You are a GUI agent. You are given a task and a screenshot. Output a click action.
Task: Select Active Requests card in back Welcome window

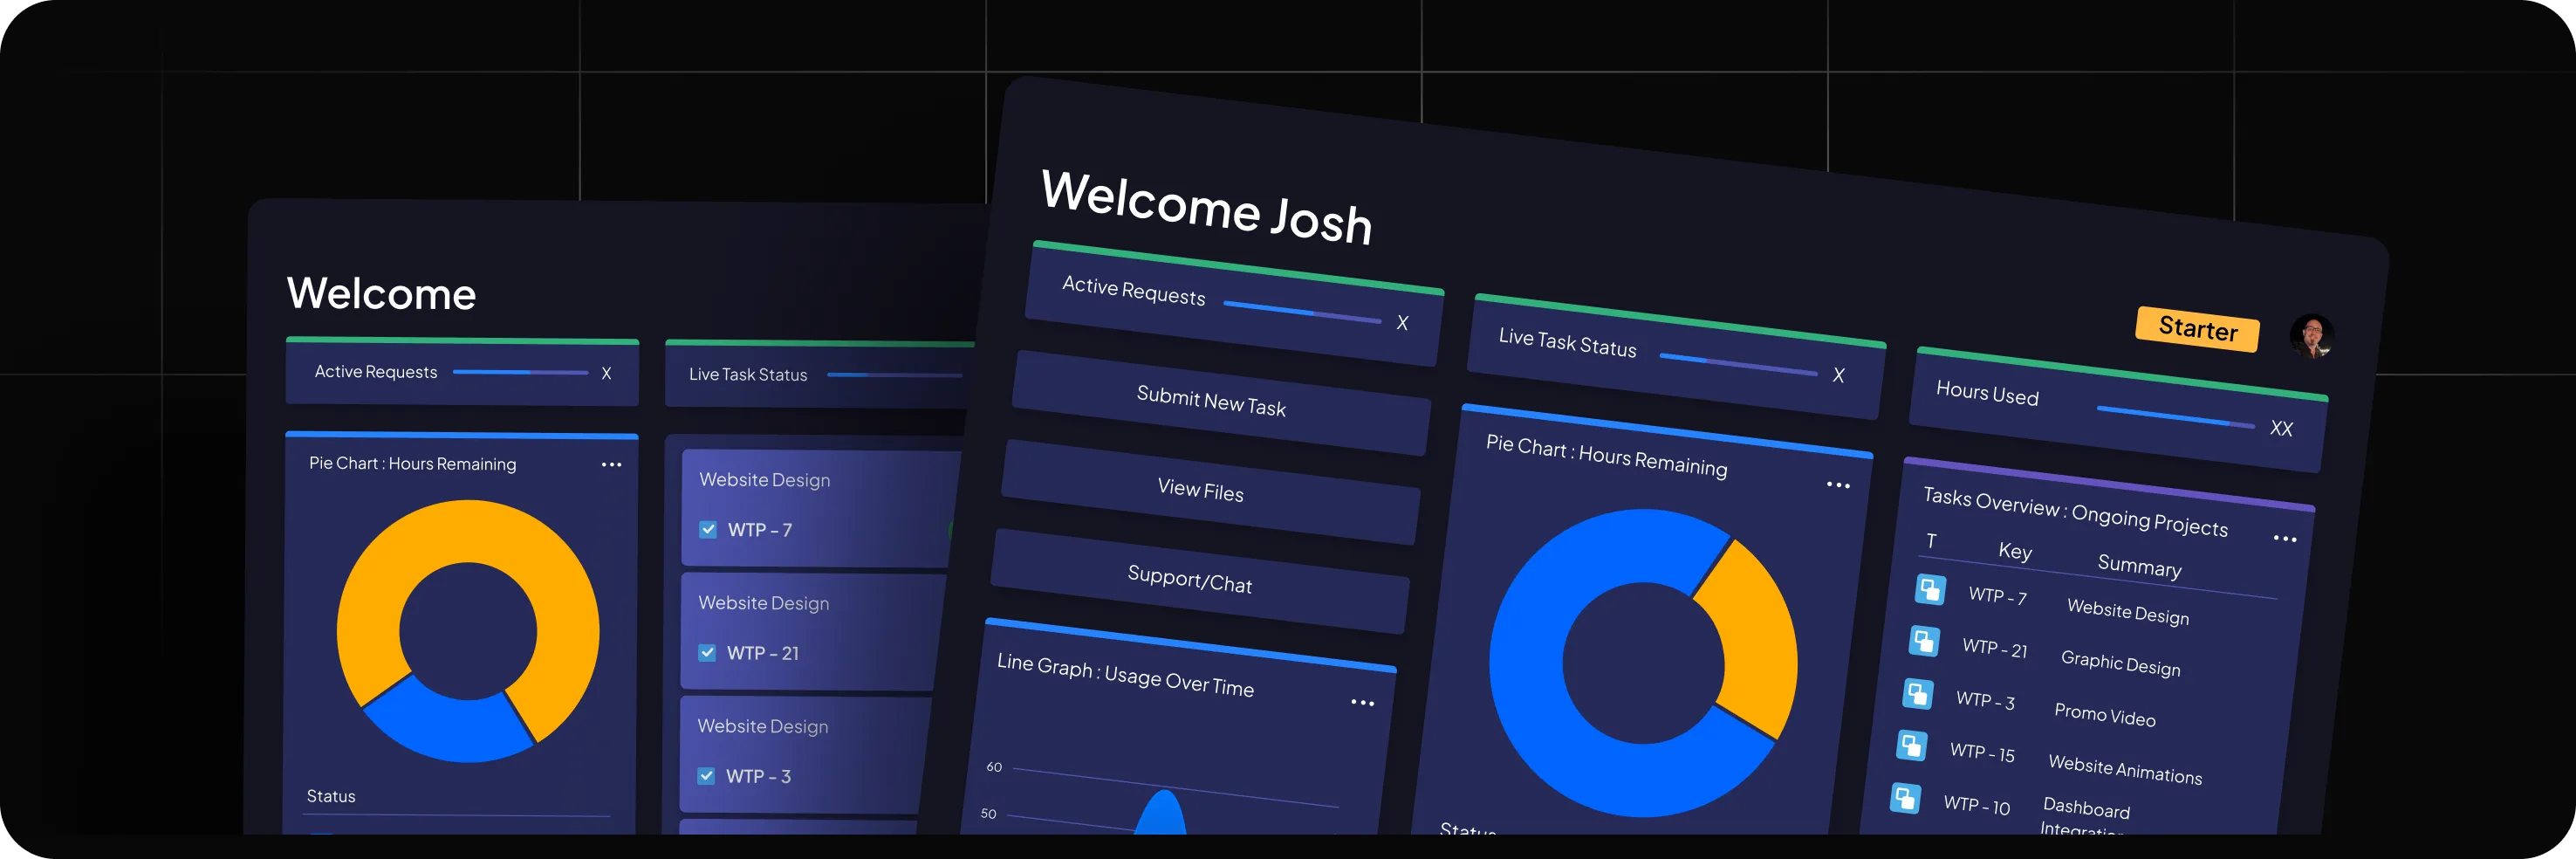click(462, 371)
